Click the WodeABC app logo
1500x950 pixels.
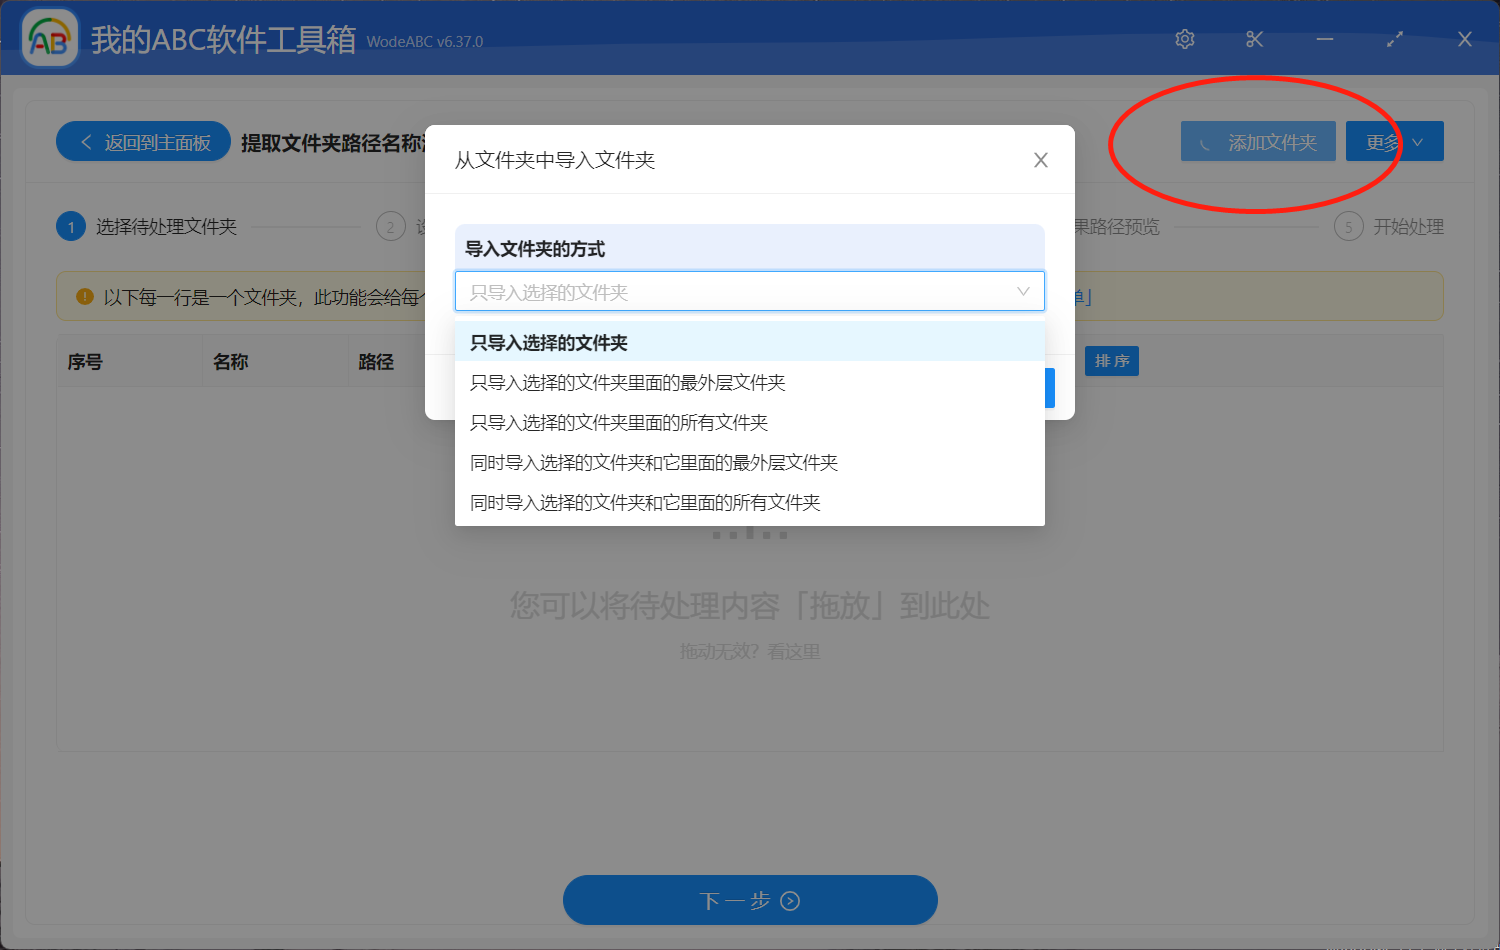coord(50,38)
